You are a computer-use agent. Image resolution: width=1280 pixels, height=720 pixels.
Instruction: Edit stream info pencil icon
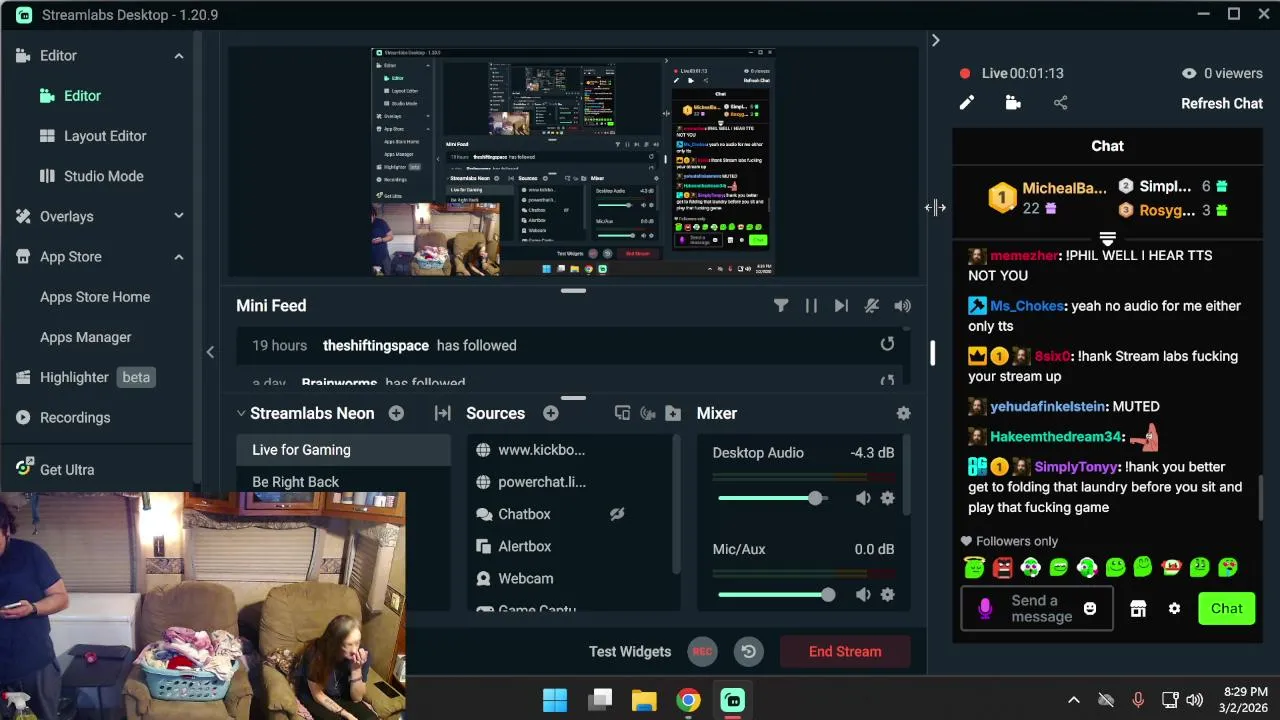coord(966,103)
